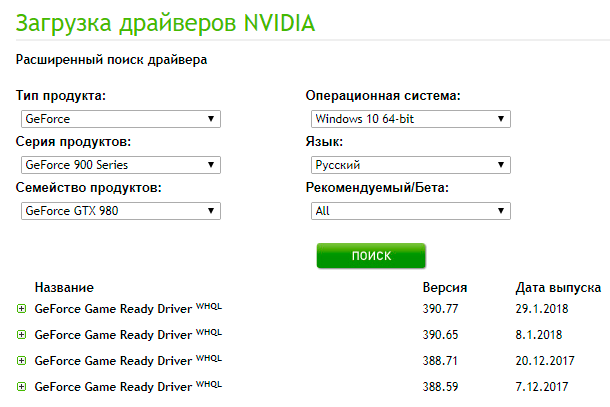This screenshot has height=407, width=610.
Task: Open GeForce Game Ready Driver dated 8.1.2018
Action: [128, 335]
